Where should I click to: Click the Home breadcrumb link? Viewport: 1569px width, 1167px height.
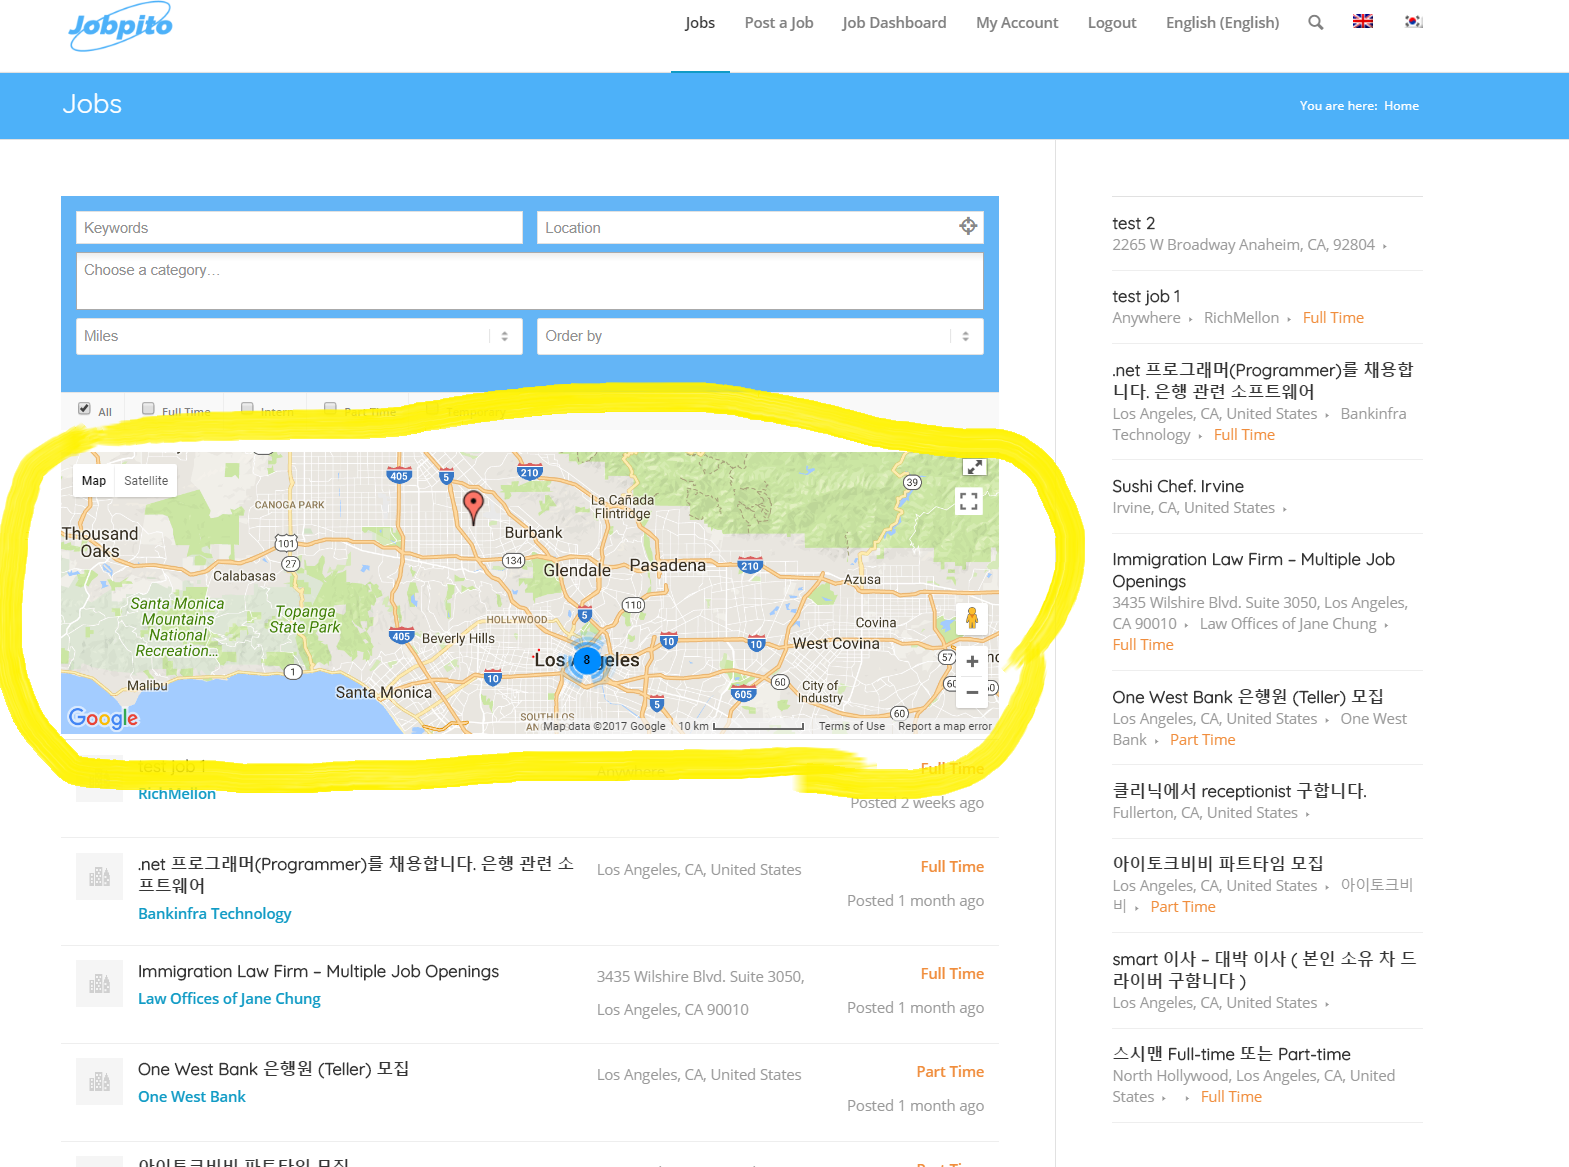[x=1401, y=106]
